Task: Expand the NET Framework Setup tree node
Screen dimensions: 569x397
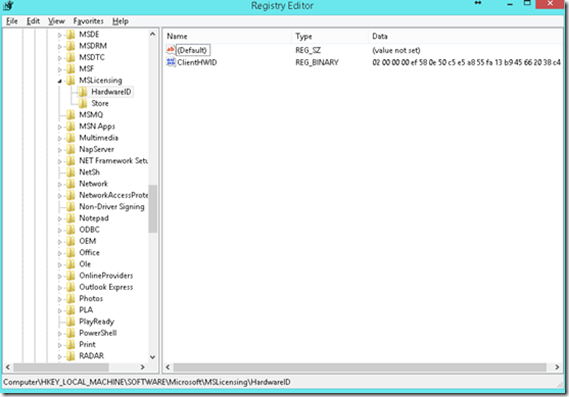Action: tap(60, 161)
